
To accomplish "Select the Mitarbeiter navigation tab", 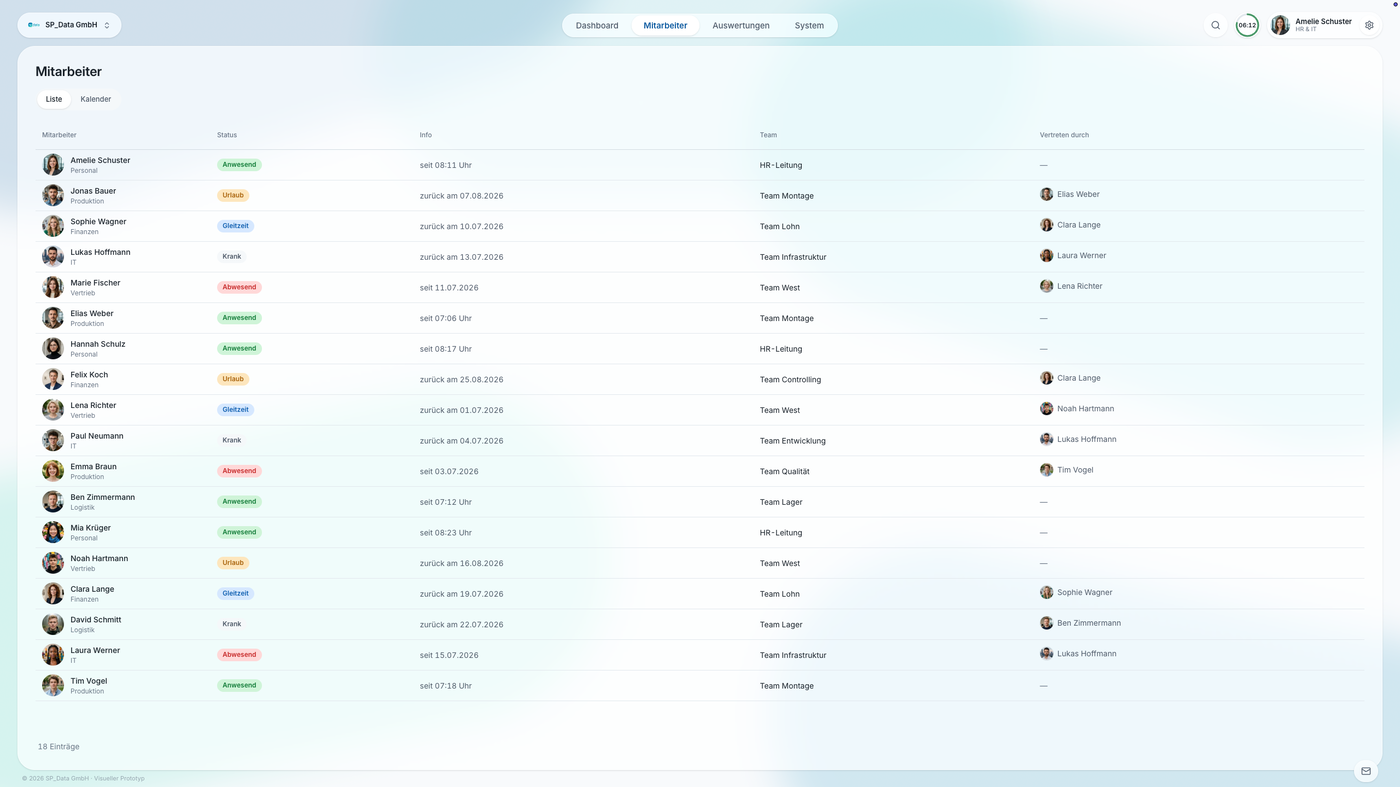I will point(665,25).
